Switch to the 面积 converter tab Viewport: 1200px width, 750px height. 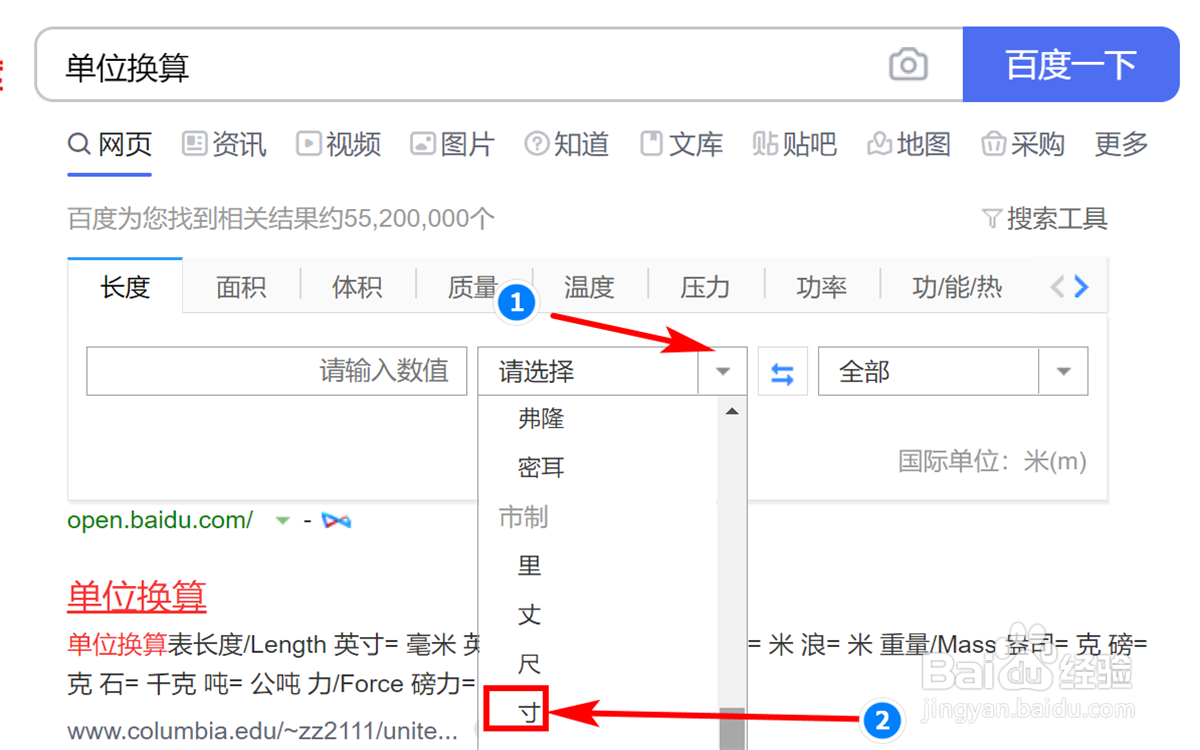[241, 288]
